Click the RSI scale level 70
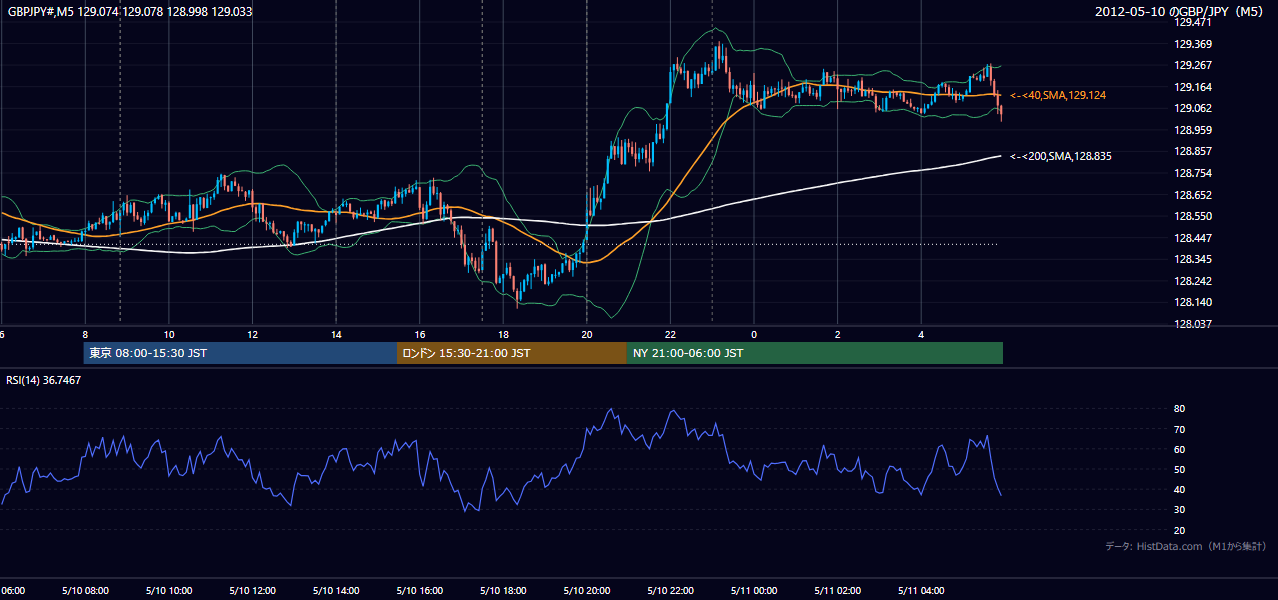 1180,429
